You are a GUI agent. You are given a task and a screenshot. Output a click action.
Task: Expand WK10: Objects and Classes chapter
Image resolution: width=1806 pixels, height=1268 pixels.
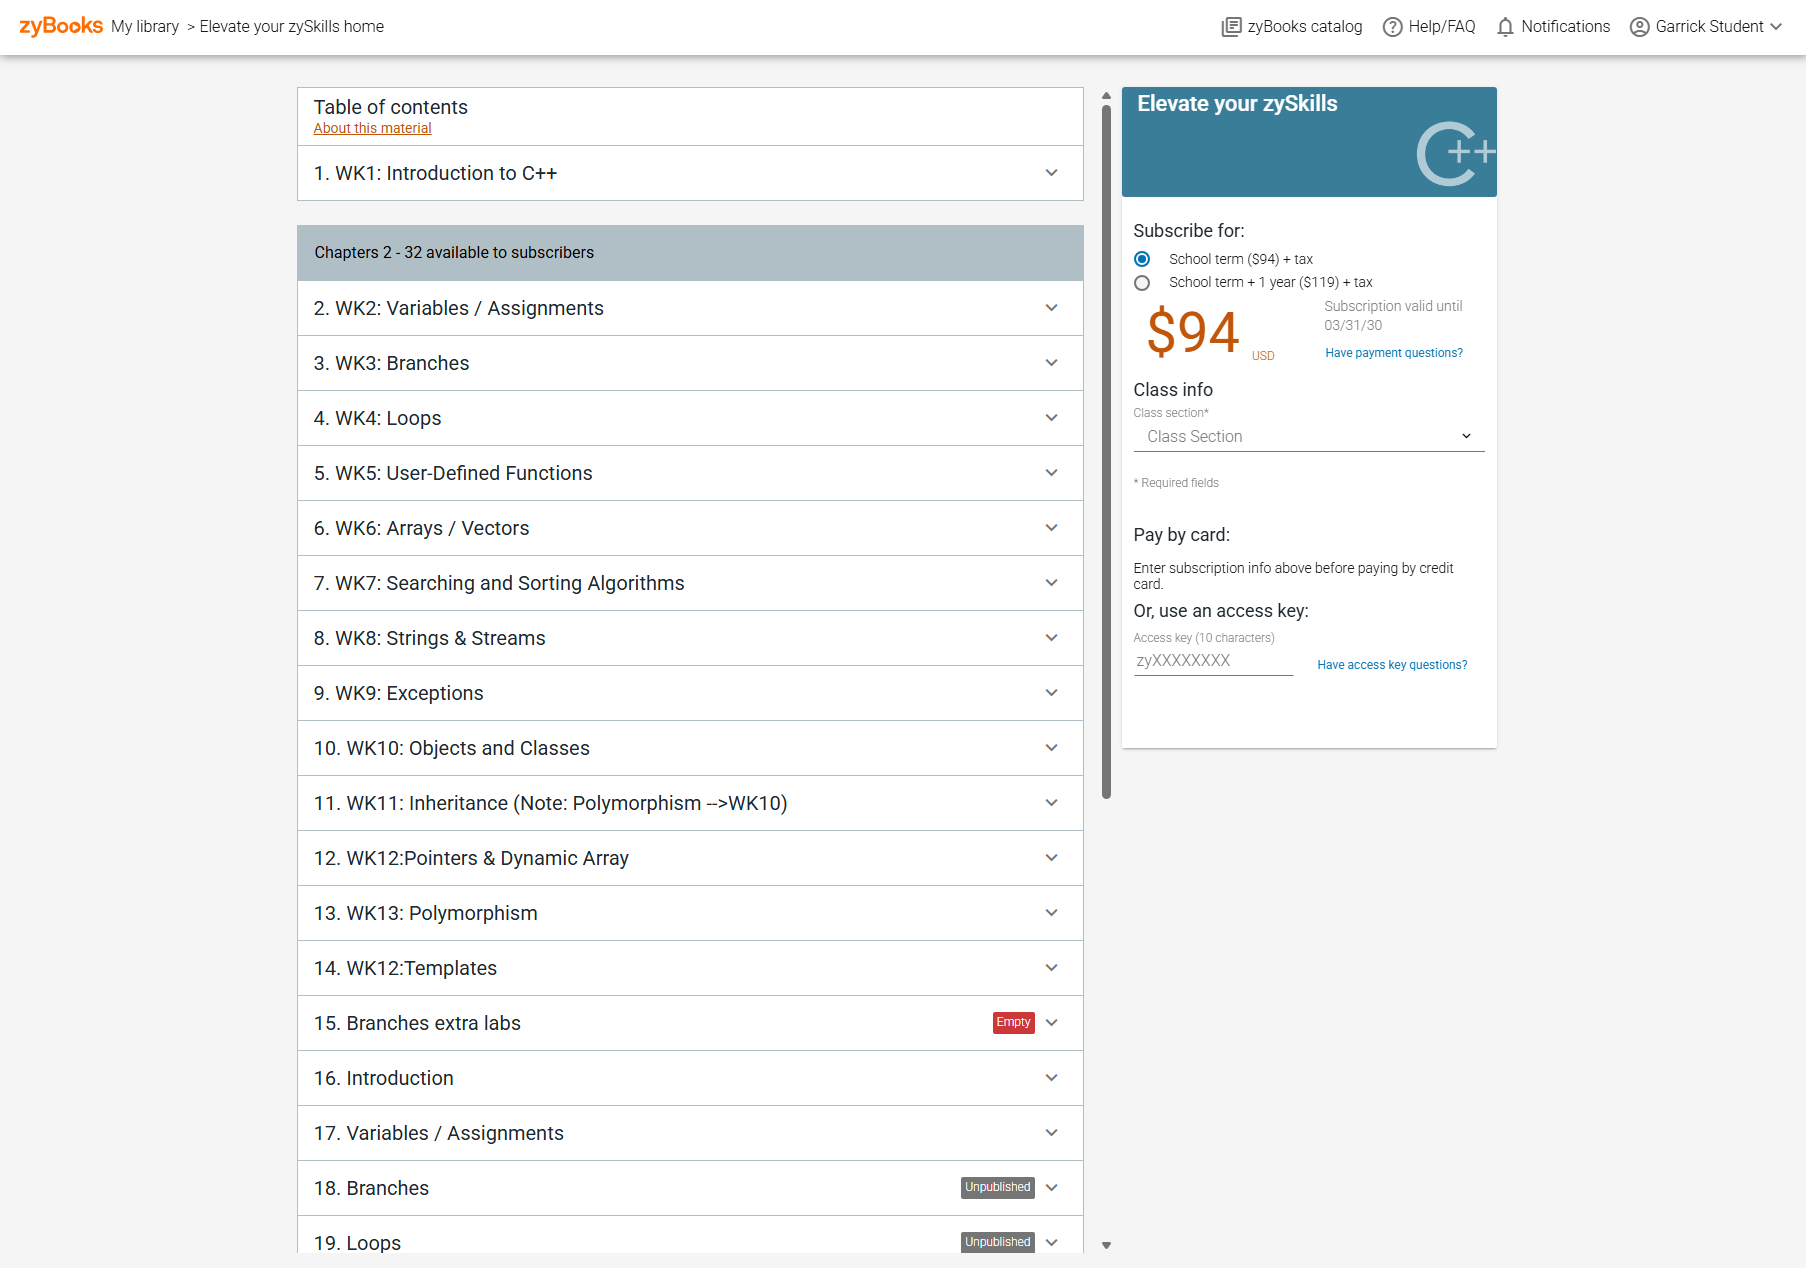click(x=690, y=748)
